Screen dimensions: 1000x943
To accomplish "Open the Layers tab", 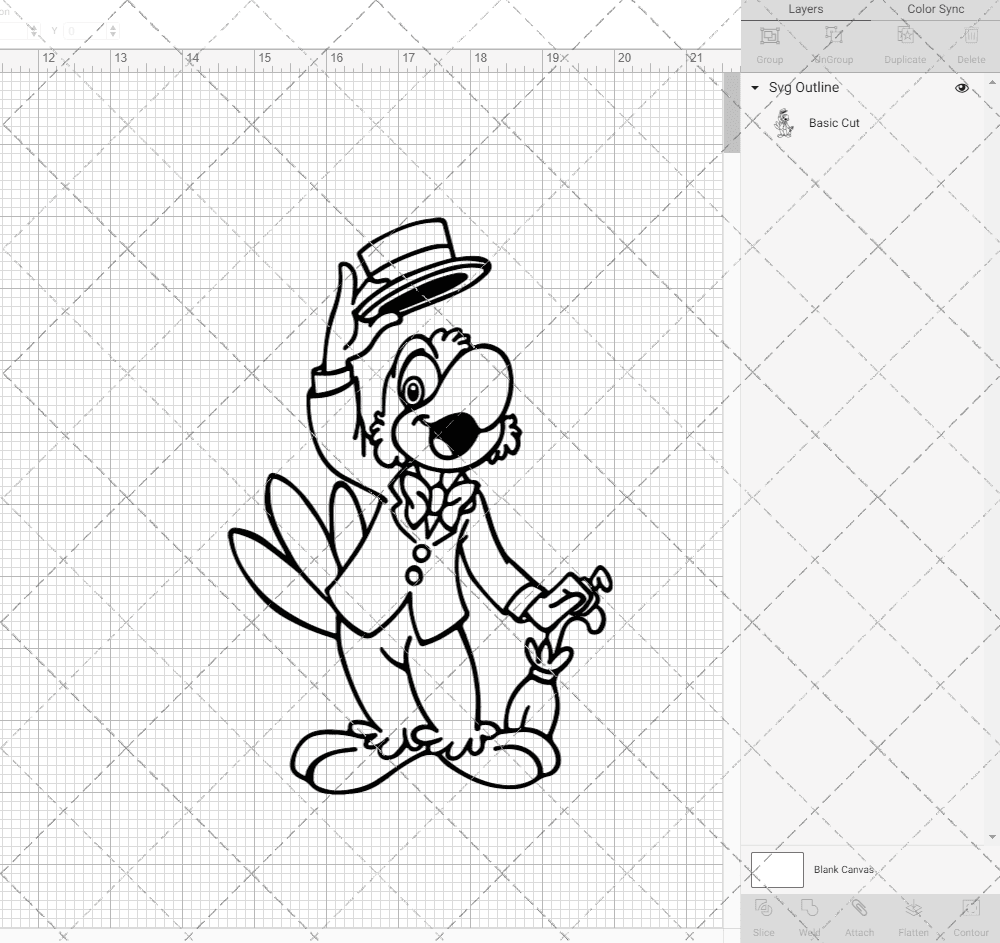I will click(x=805, y=9).
